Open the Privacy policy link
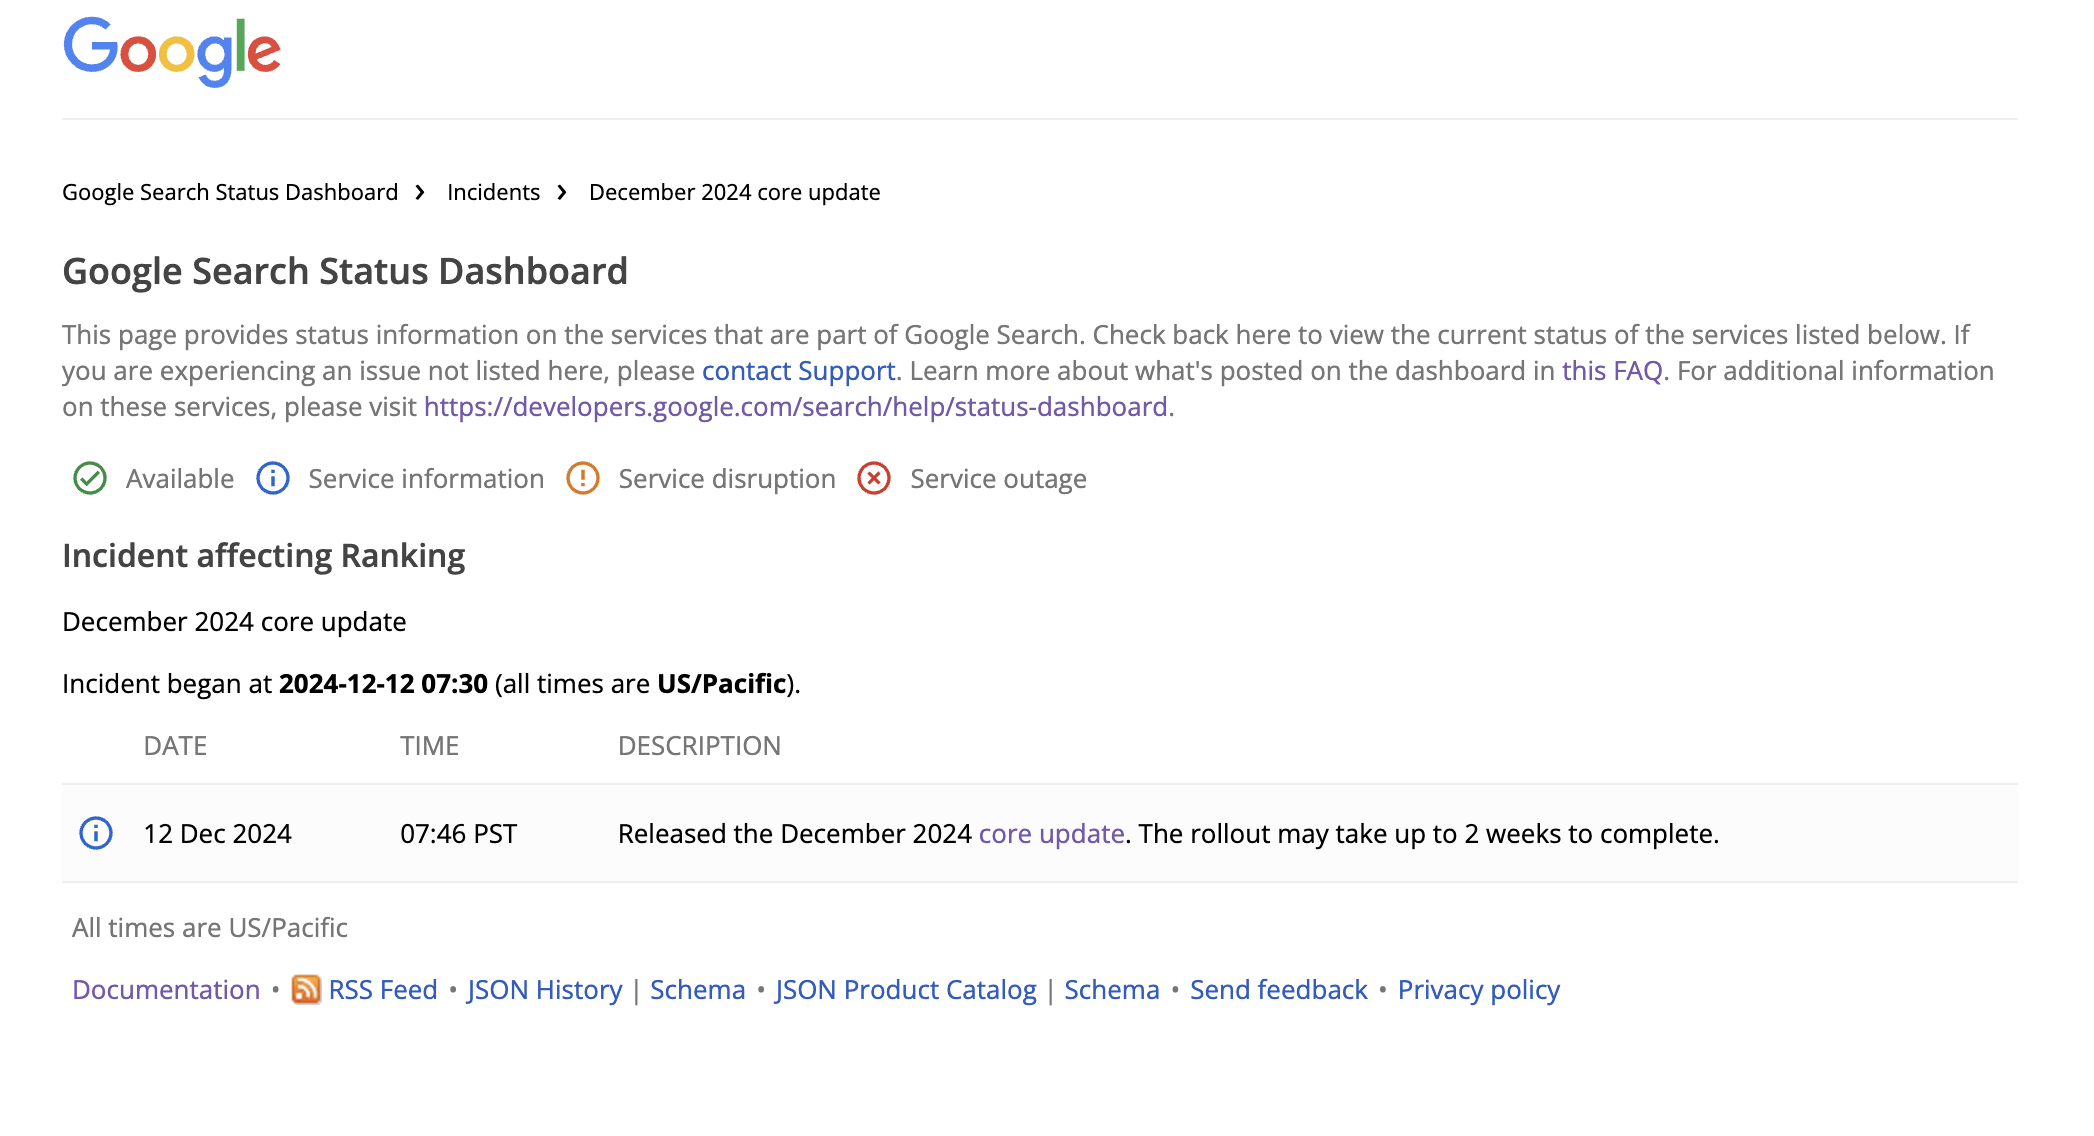Viewport: 2094px width, 1136px height. (1479, 990)
